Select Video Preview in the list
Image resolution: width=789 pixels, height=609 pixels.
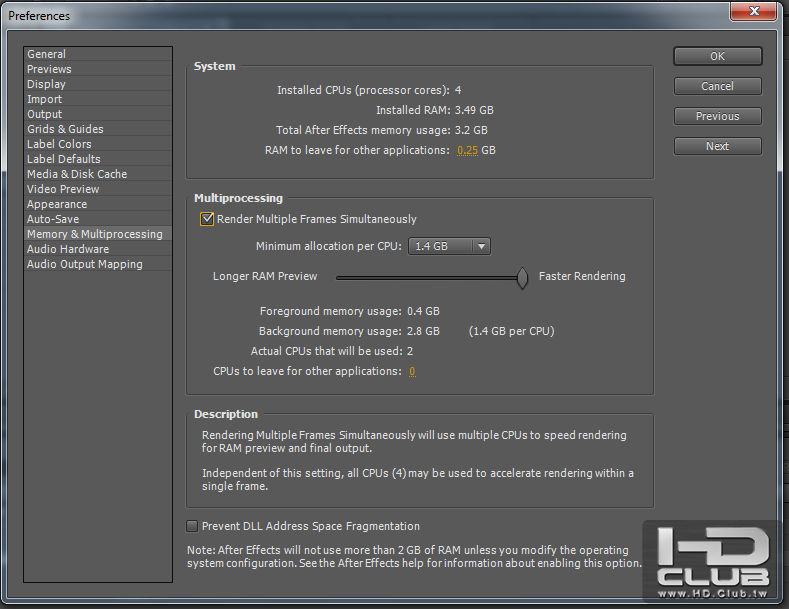[x=98, y=189]
